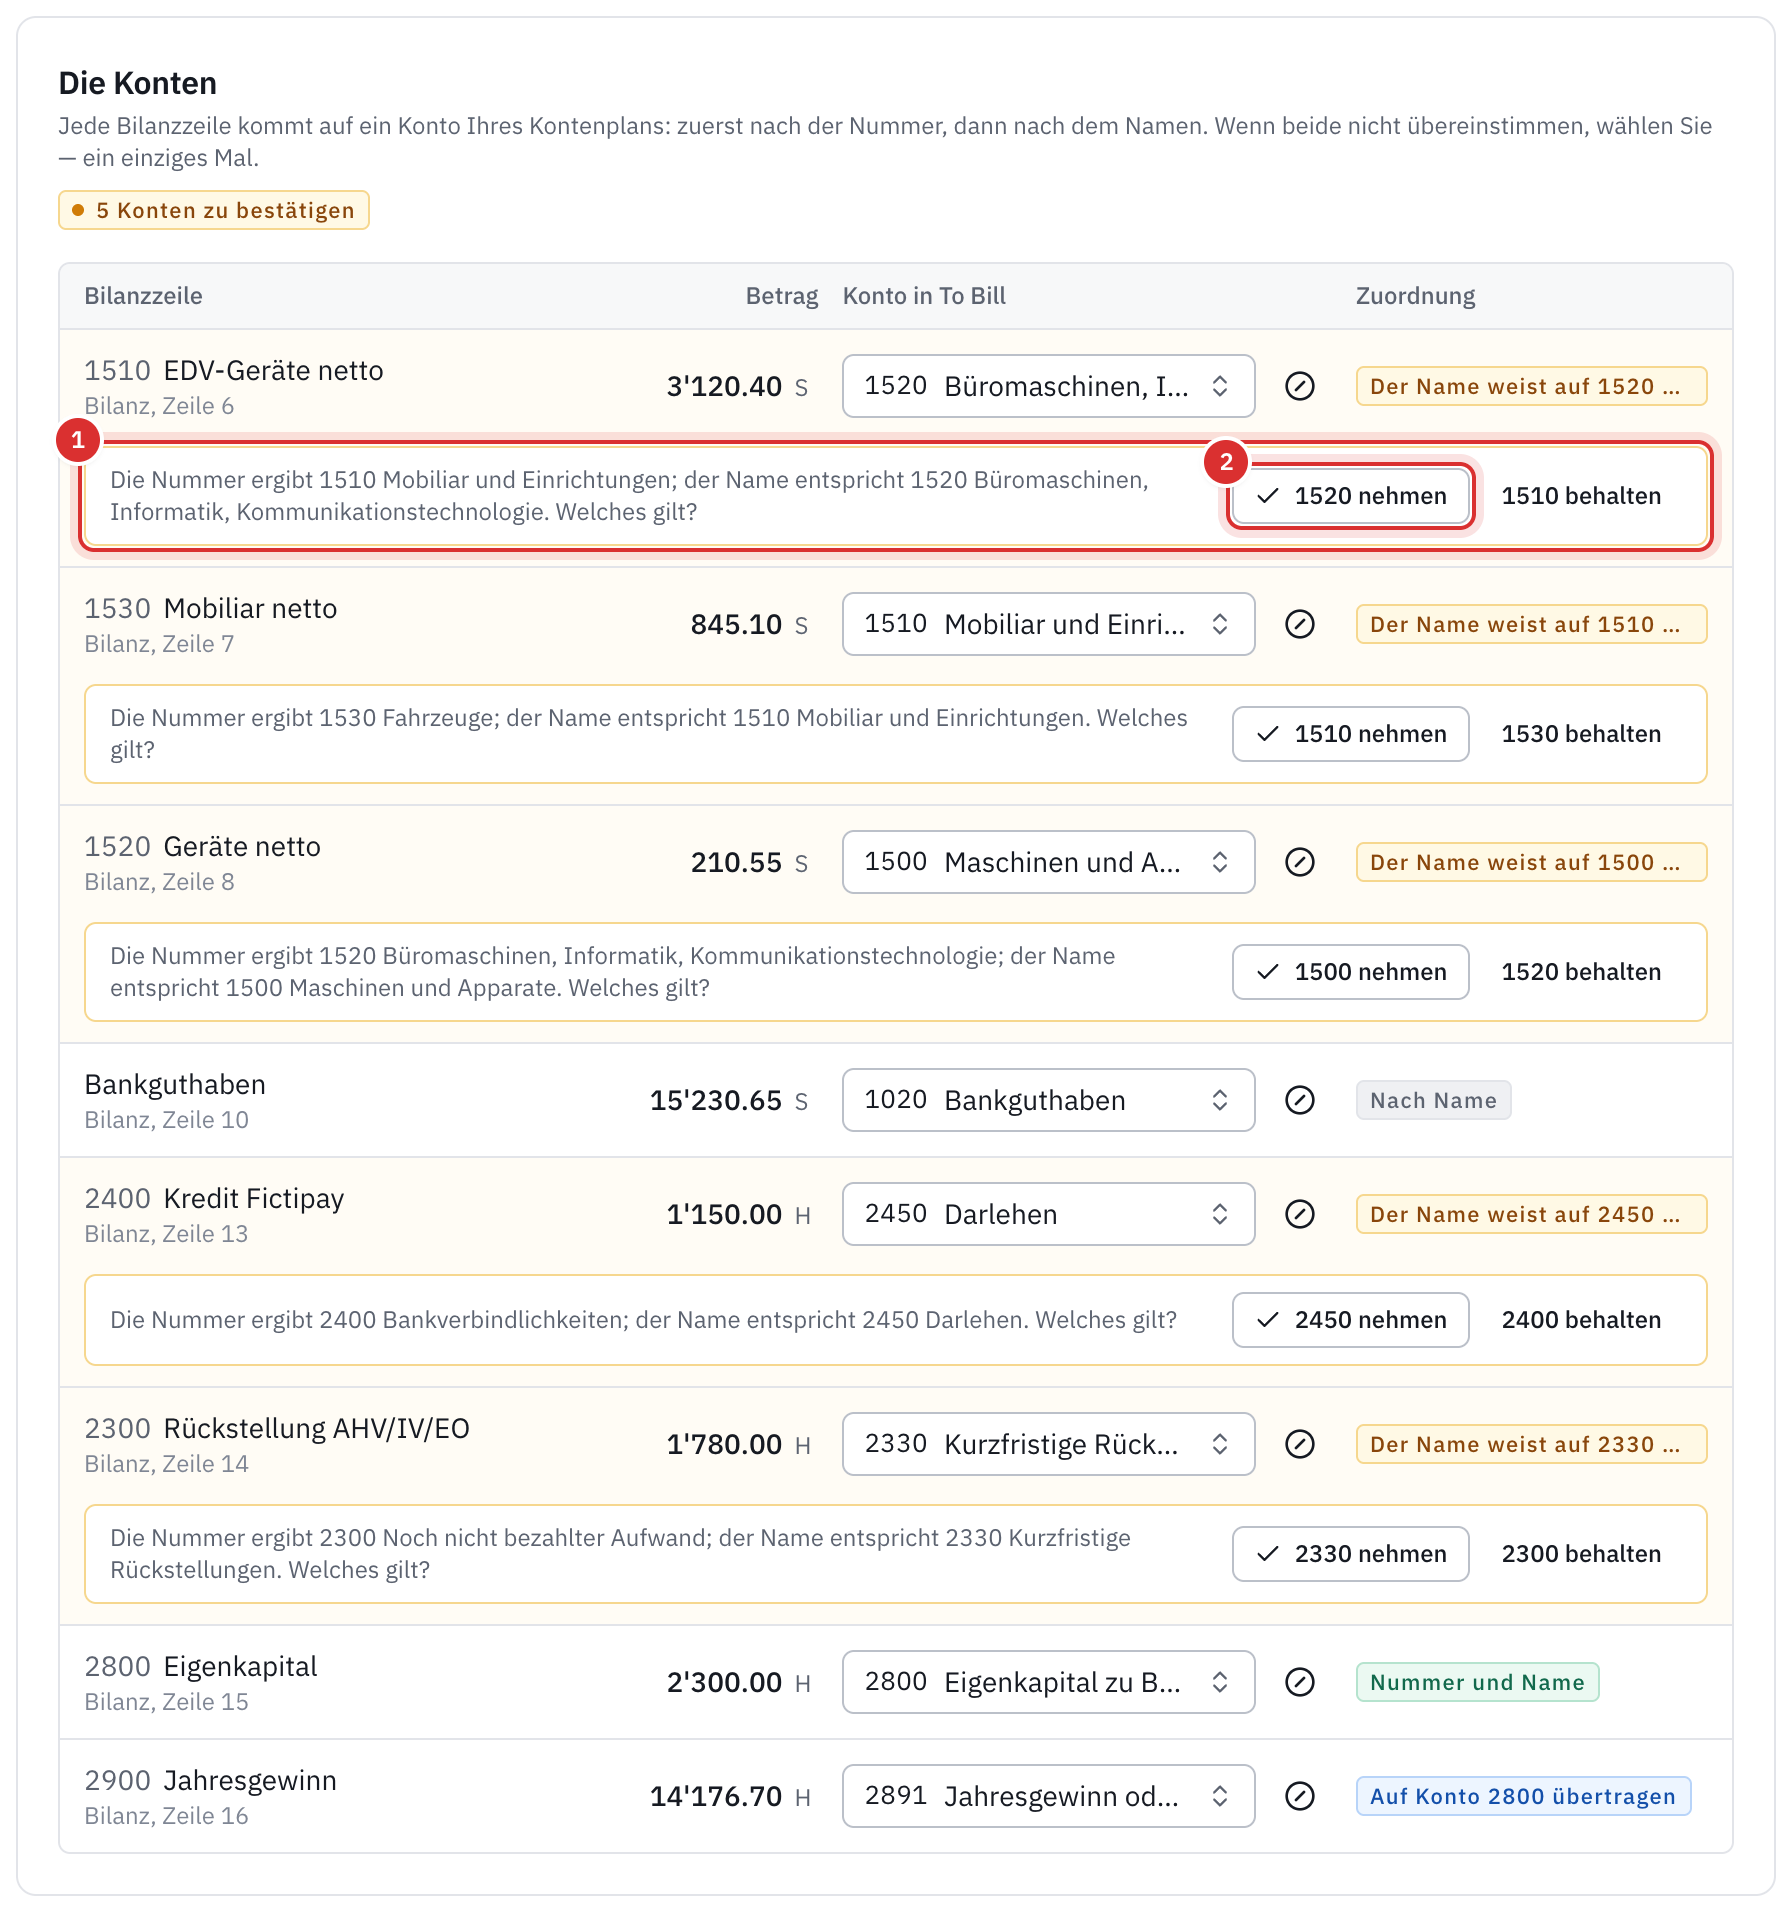
Task: Open the 2800 Eigenkapital zu B... dropdown
Action: [1048, 1682]
